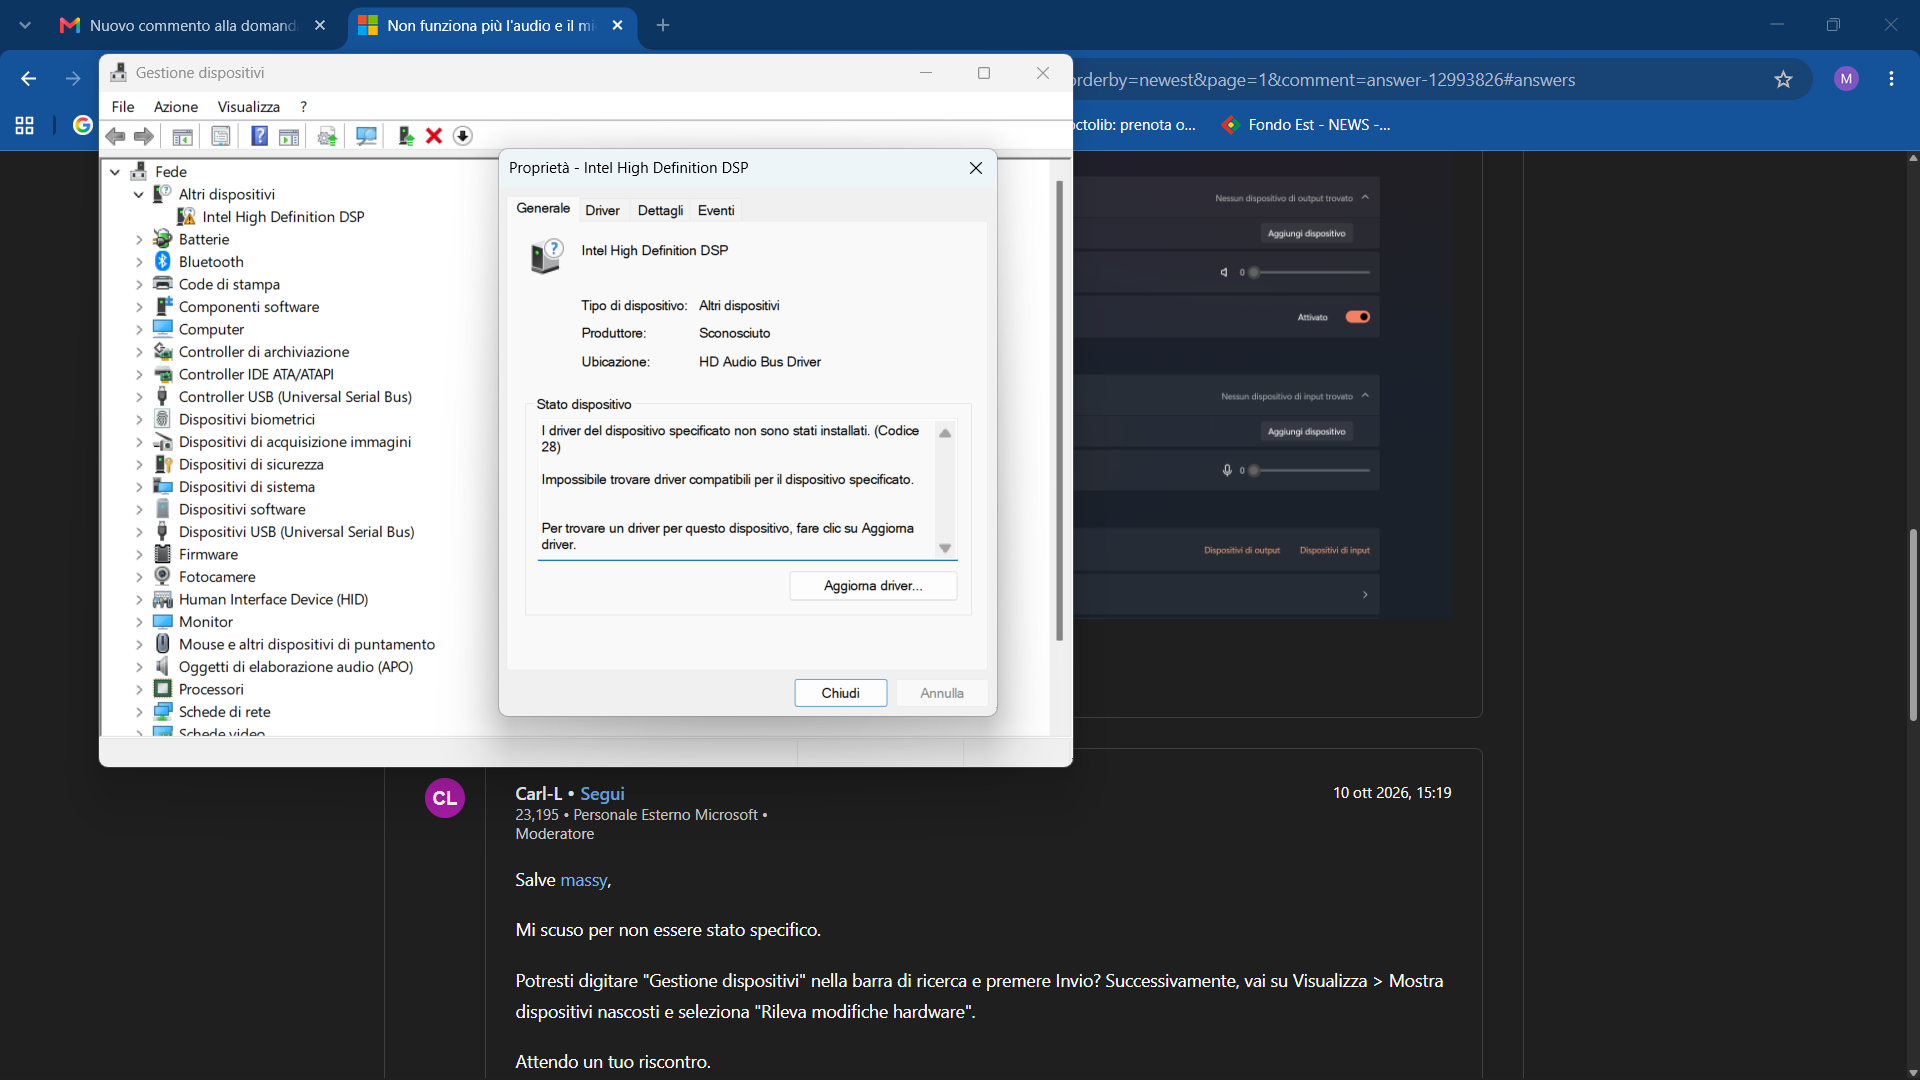The width and height of the screenshot is (1920, 1080).
Task: Expand Controller USB (Universal Serial Bus) node
Action: click(x=139, y=397)
